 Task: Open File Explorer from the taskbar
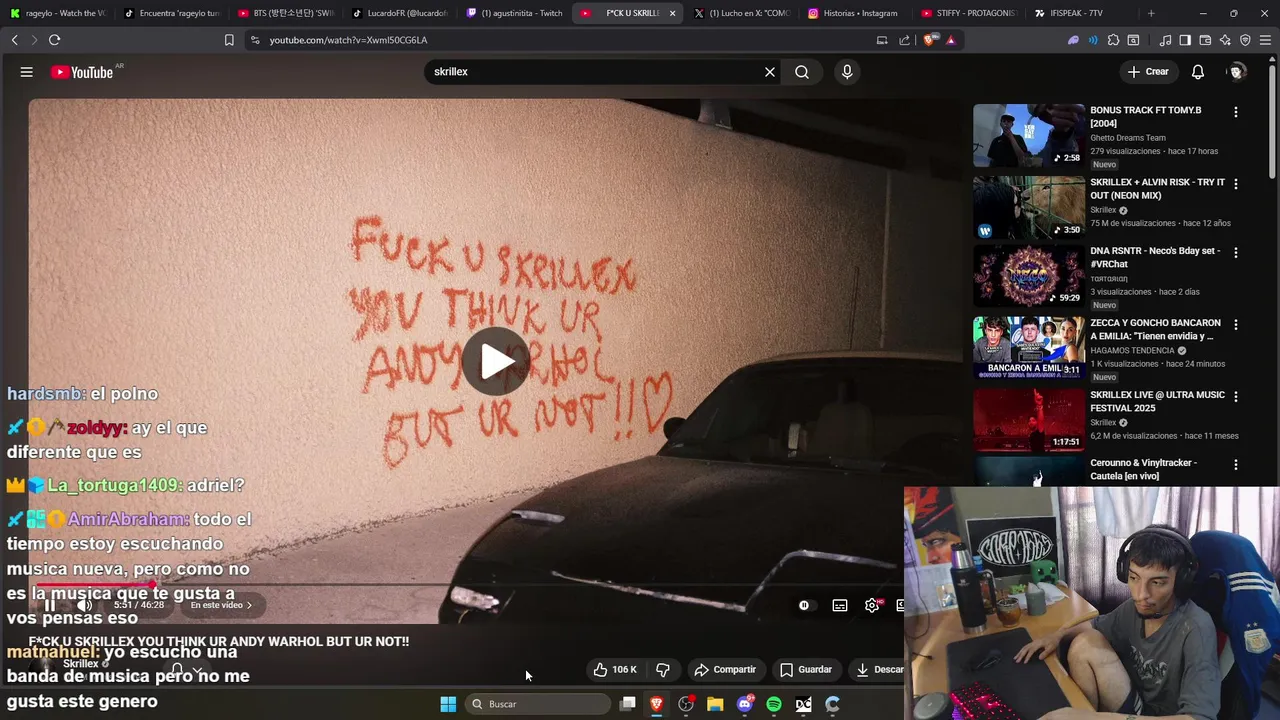click(x=715, y=704)
